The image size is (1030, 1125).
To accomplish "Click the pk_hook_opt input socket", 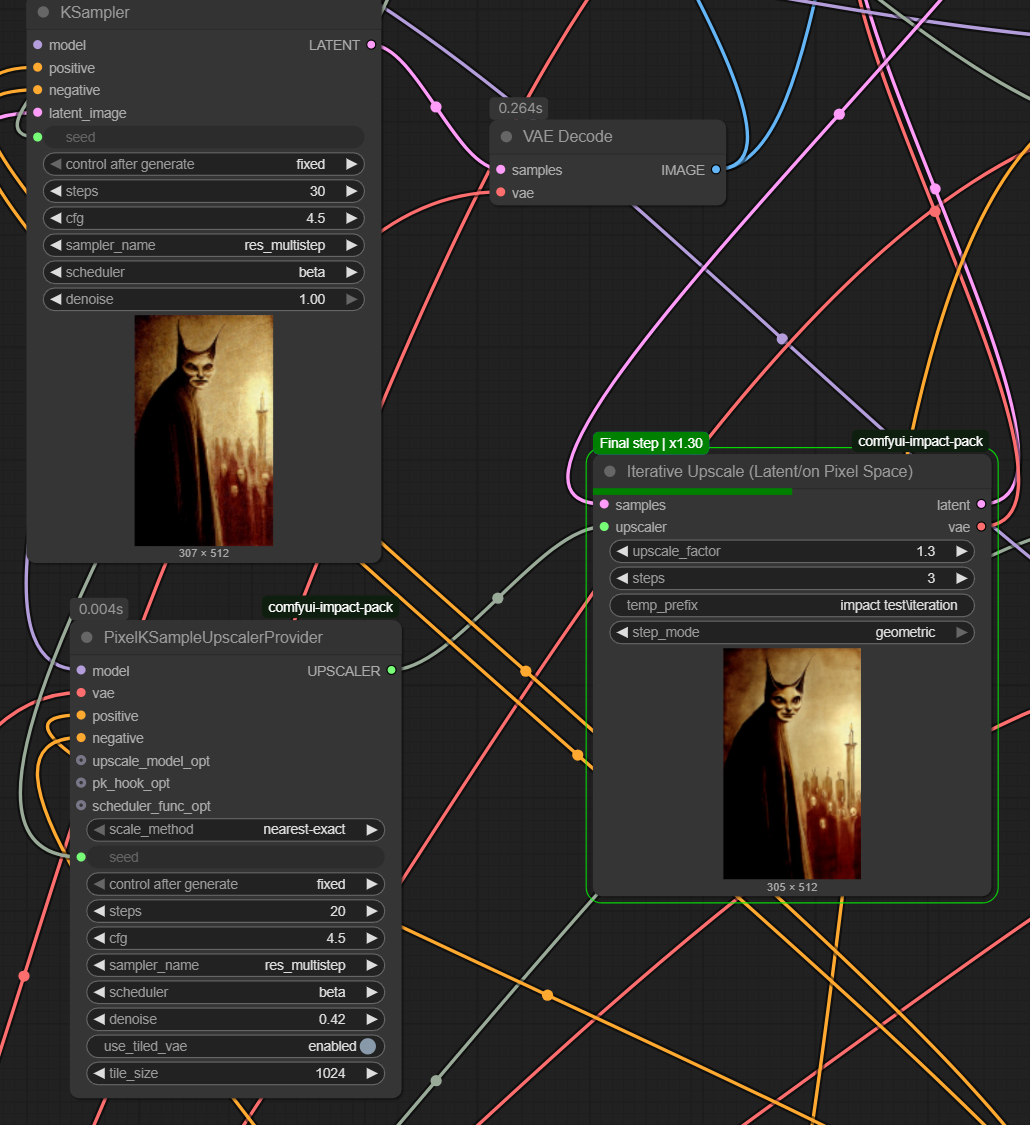I will point(81,783).
